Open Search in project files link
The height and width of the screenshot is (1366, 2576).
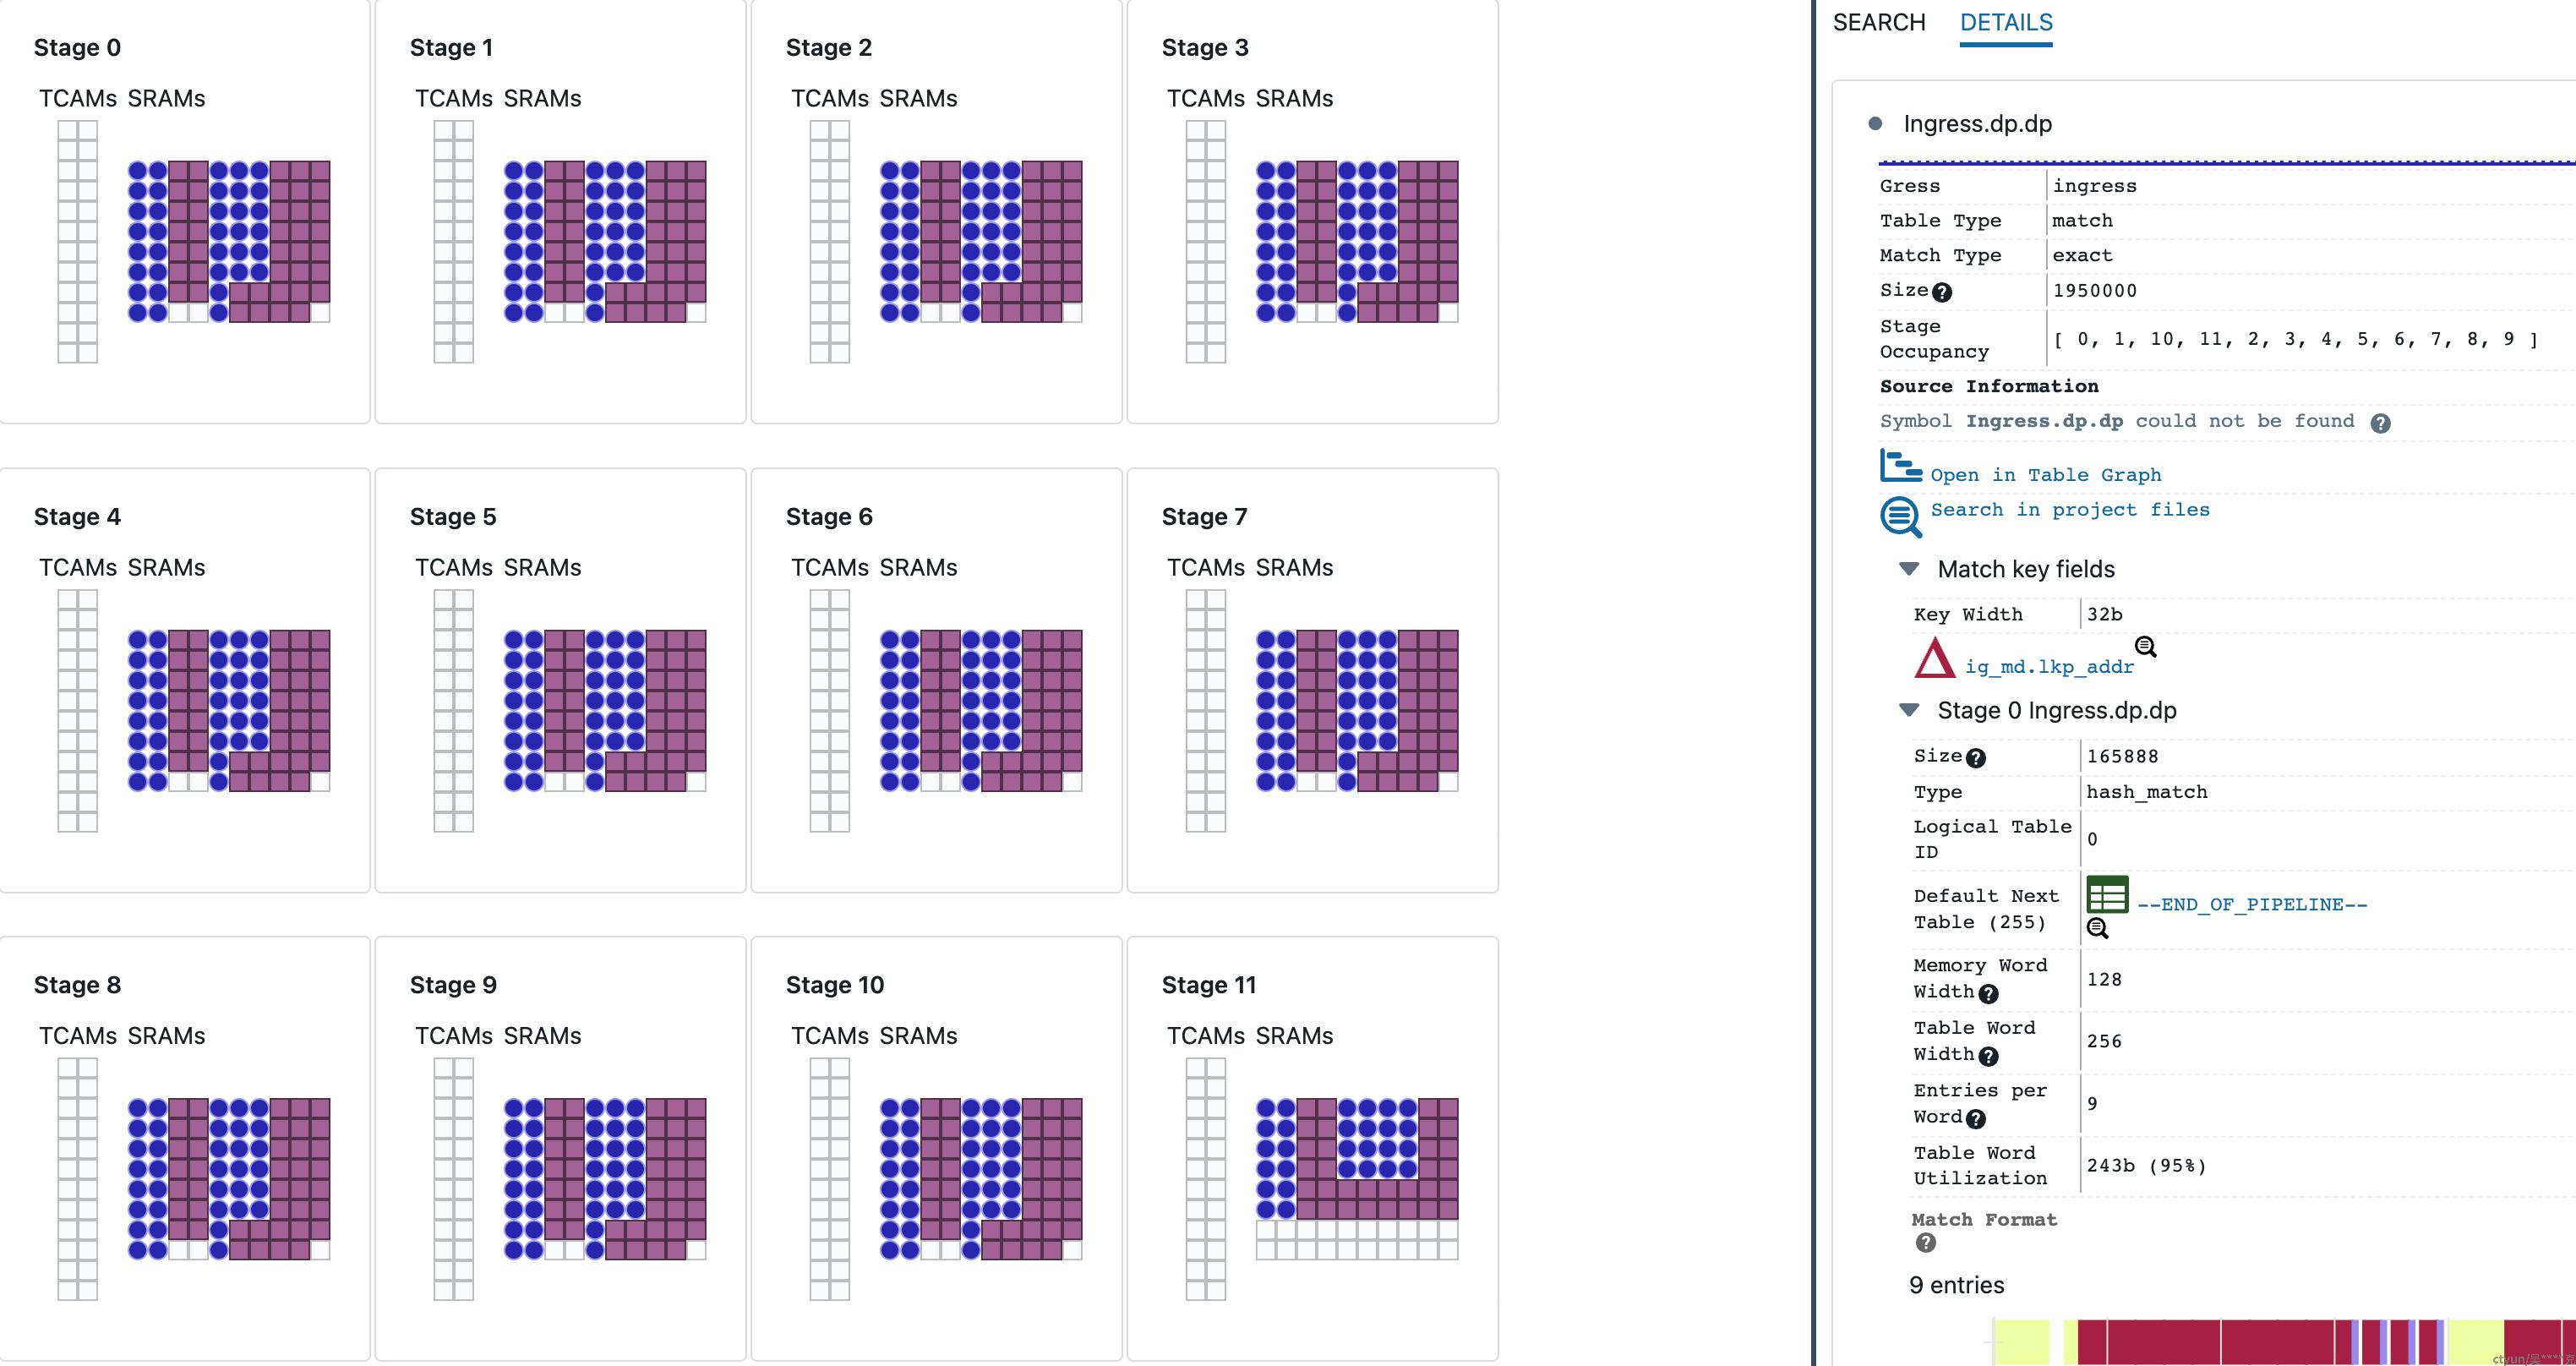point(2069,510)
